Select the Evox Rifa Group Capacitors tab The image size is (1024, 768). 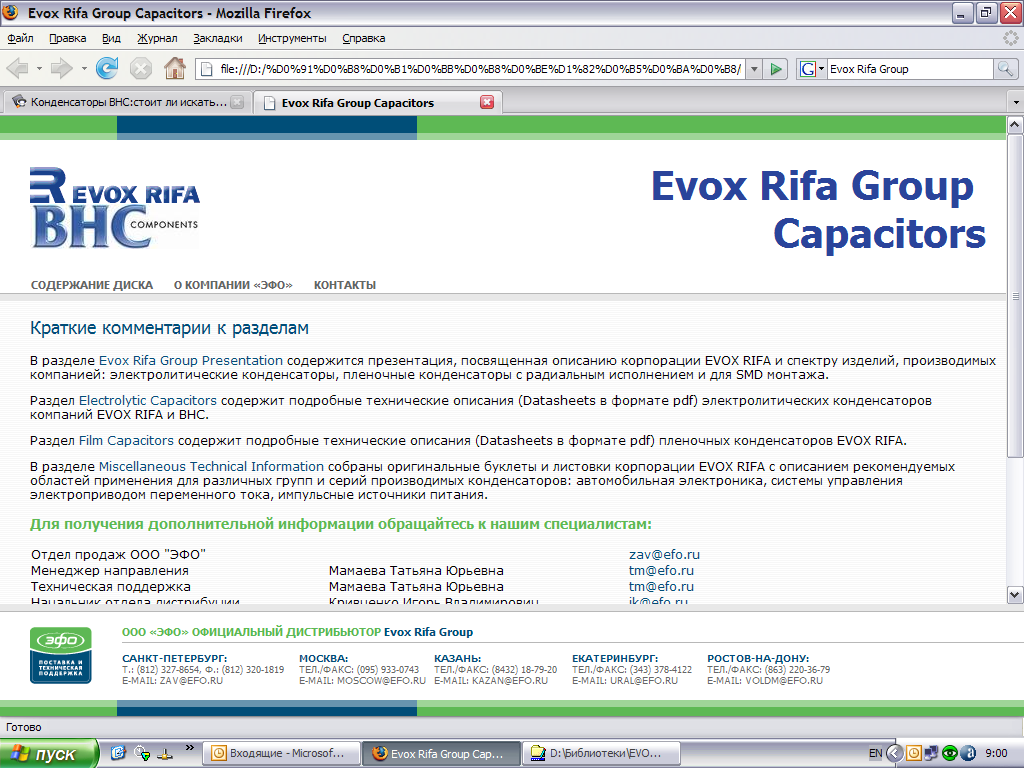(x=378, y=102)
